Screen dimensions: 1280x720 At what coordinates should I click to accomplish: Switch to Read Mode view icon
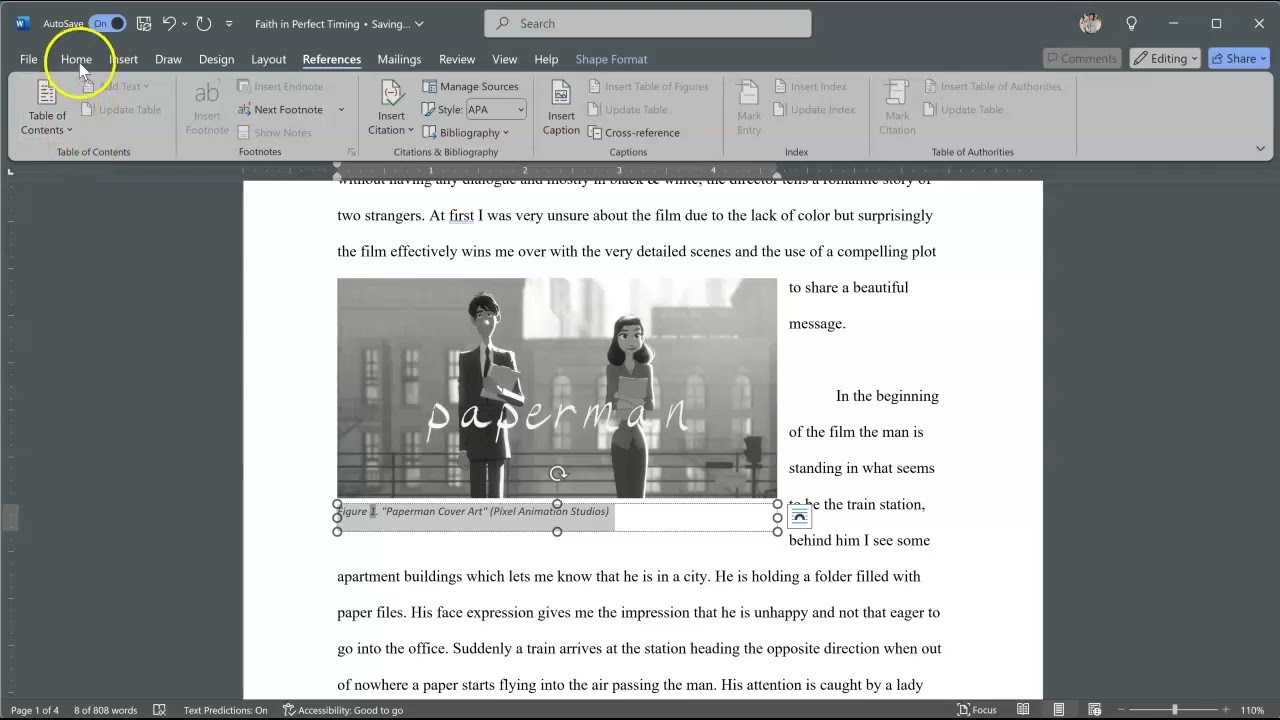click(x=1023, y=710)
